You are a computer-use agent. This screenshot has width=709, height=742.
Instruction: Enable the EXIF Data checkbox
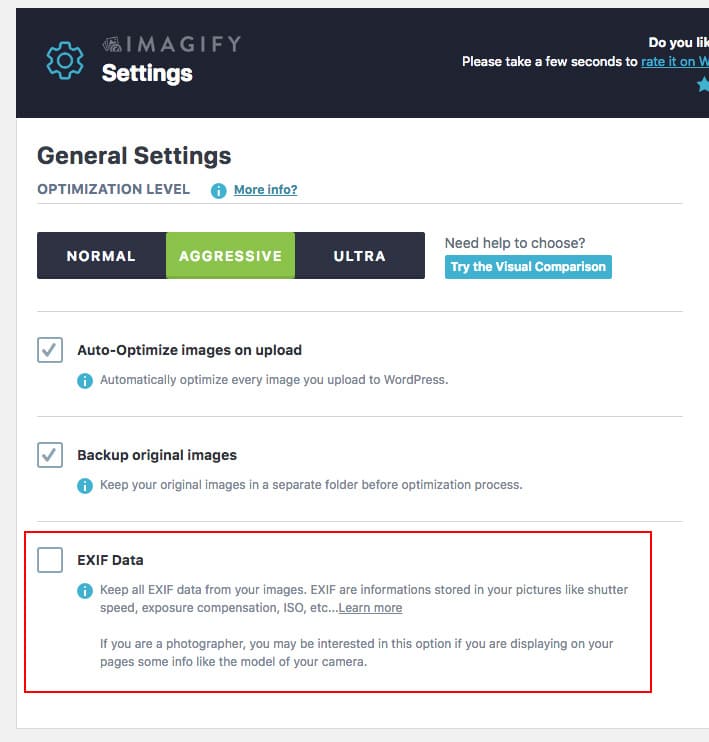pos(50,560)
